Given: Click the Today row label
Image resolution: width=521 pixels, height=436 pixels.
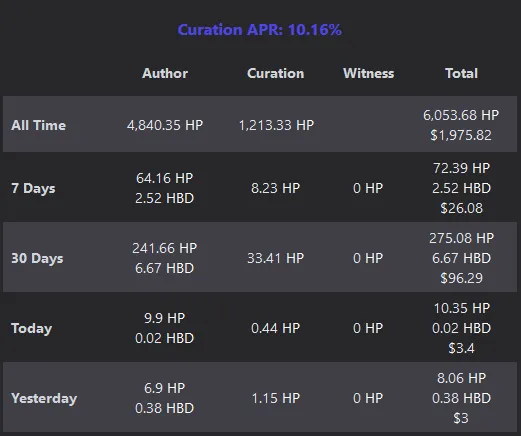Looking at the screenshot, I should (x=32, y=328).
